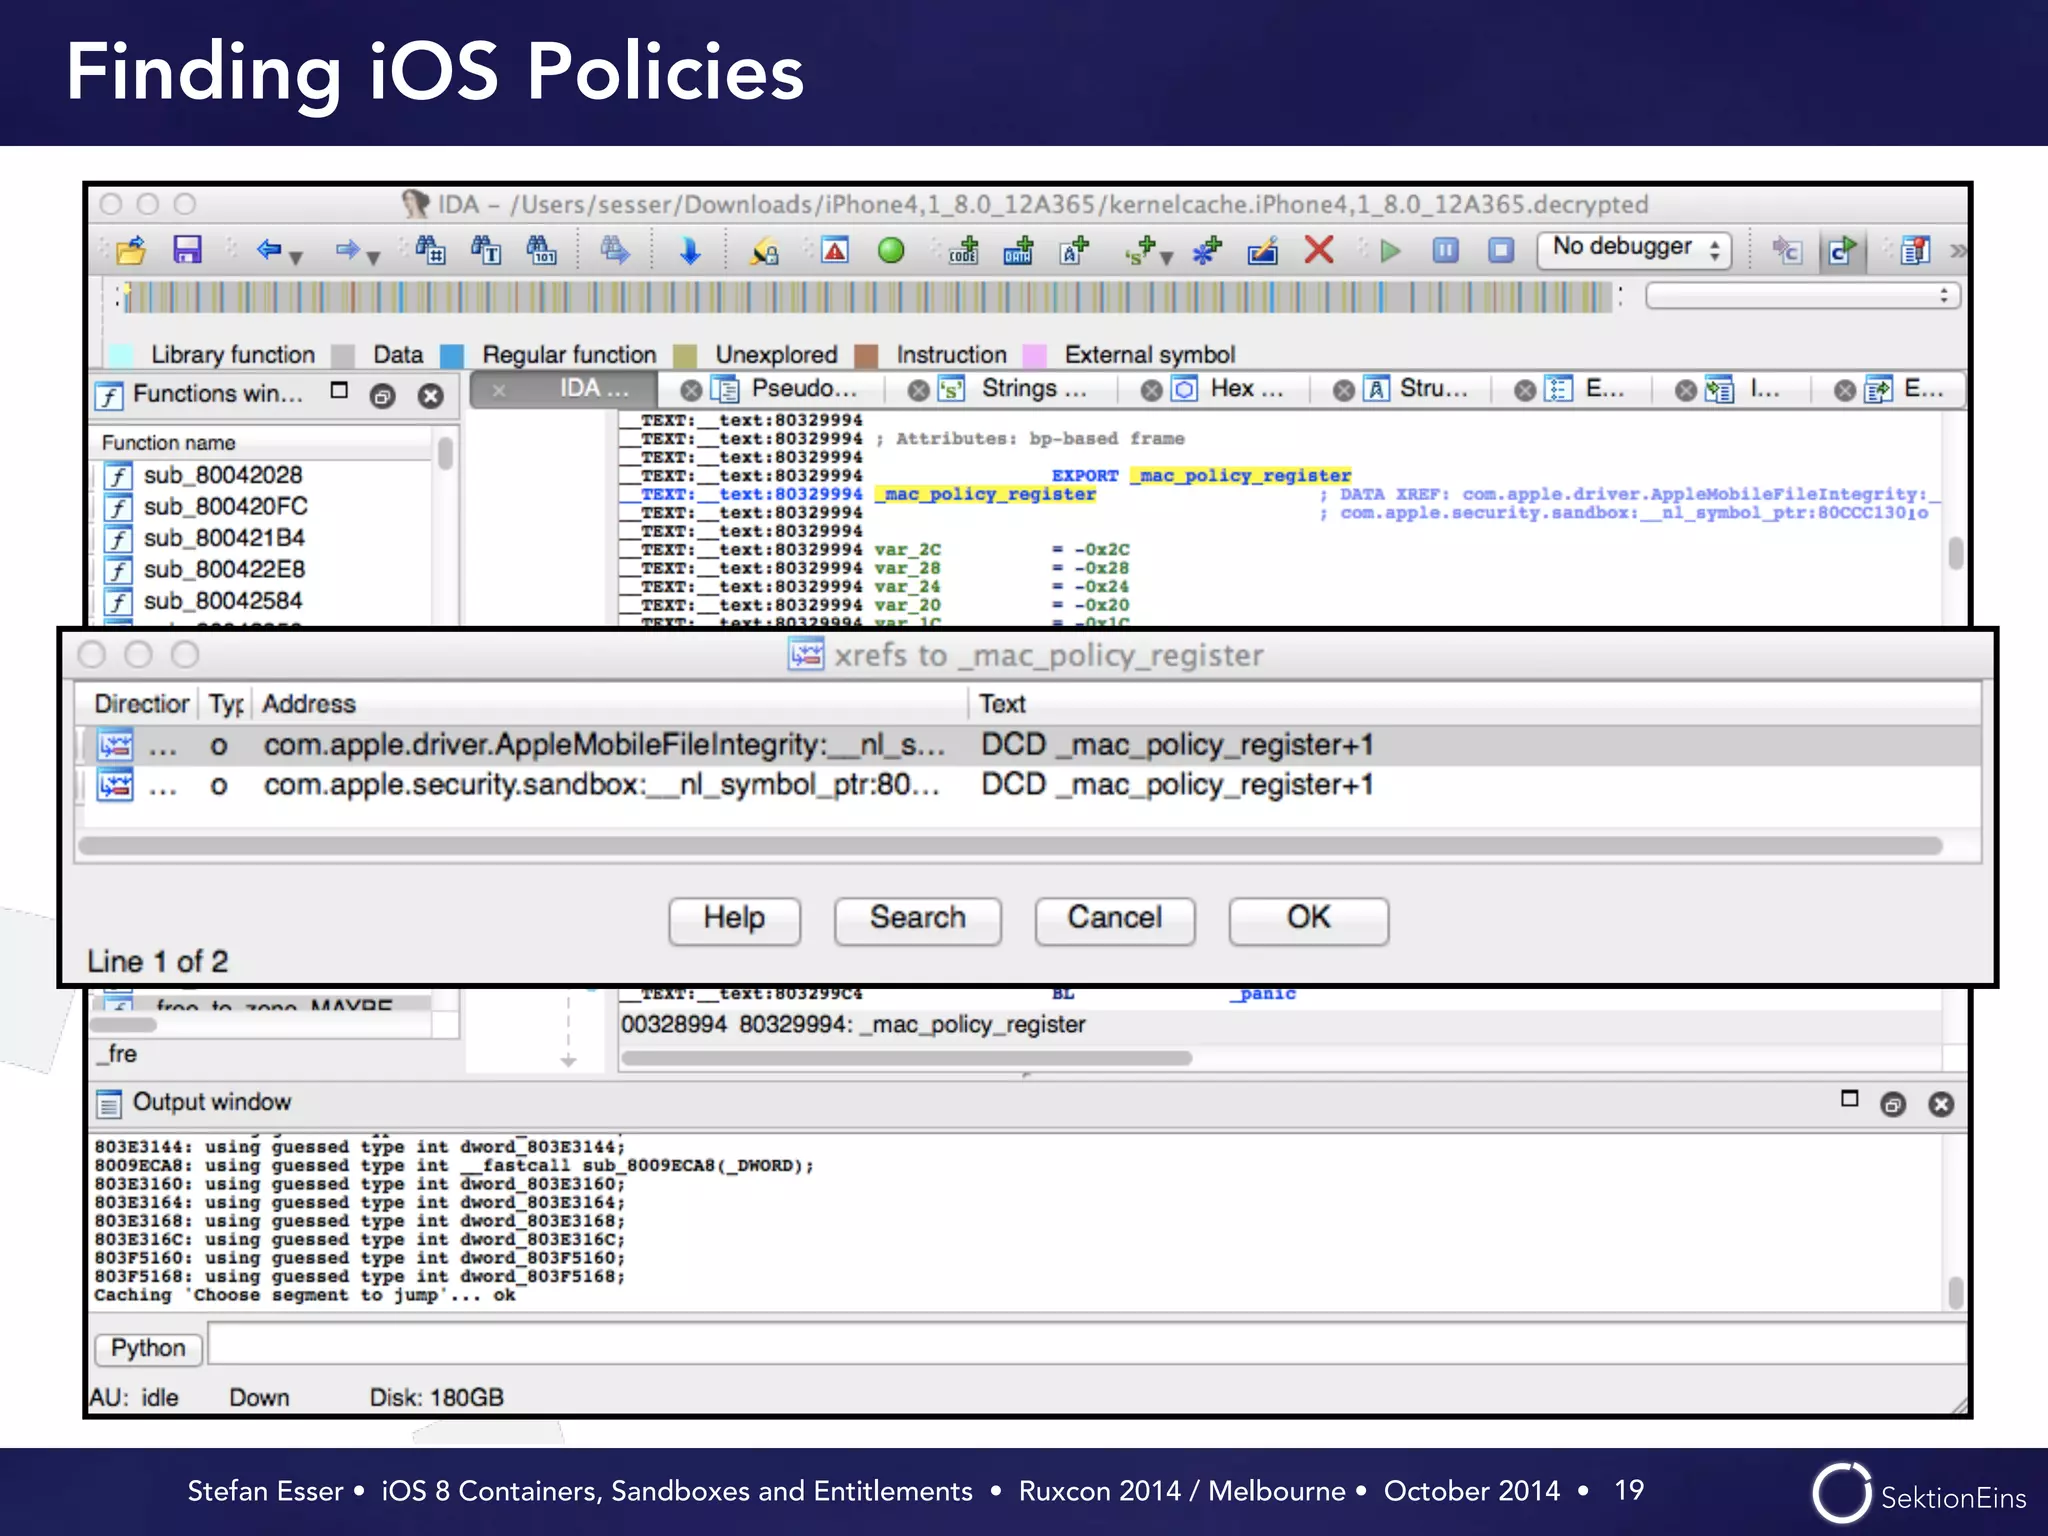
Task: Close the Strings tab using its x
Action: [918, 391]
